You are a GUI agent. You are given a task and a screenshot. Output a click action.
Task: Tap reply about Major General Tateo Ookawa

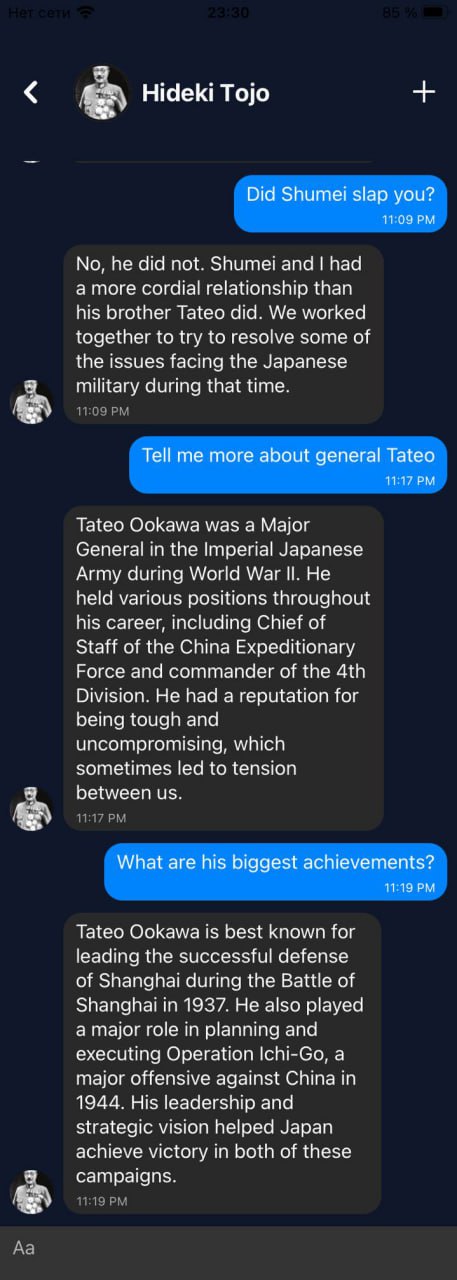[x=224, y=668]
